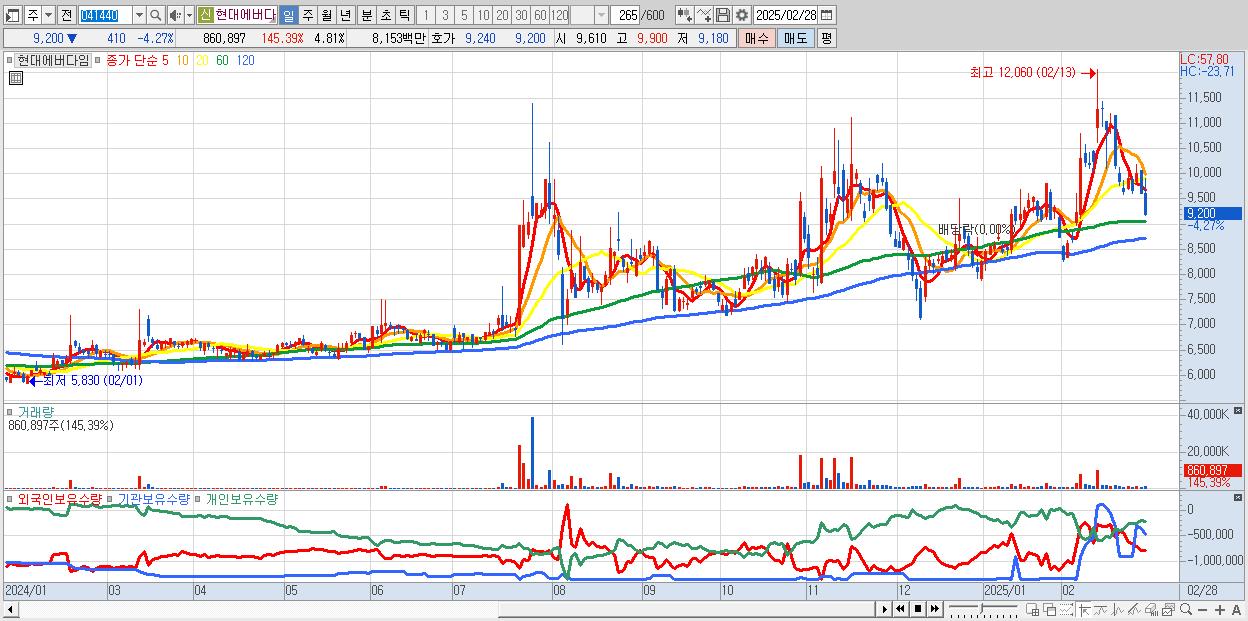Open the 주 market type dropdown arrow
The height and width of the screenshot is (621, 1248).
pyautogui.click(x=48, y=15)
